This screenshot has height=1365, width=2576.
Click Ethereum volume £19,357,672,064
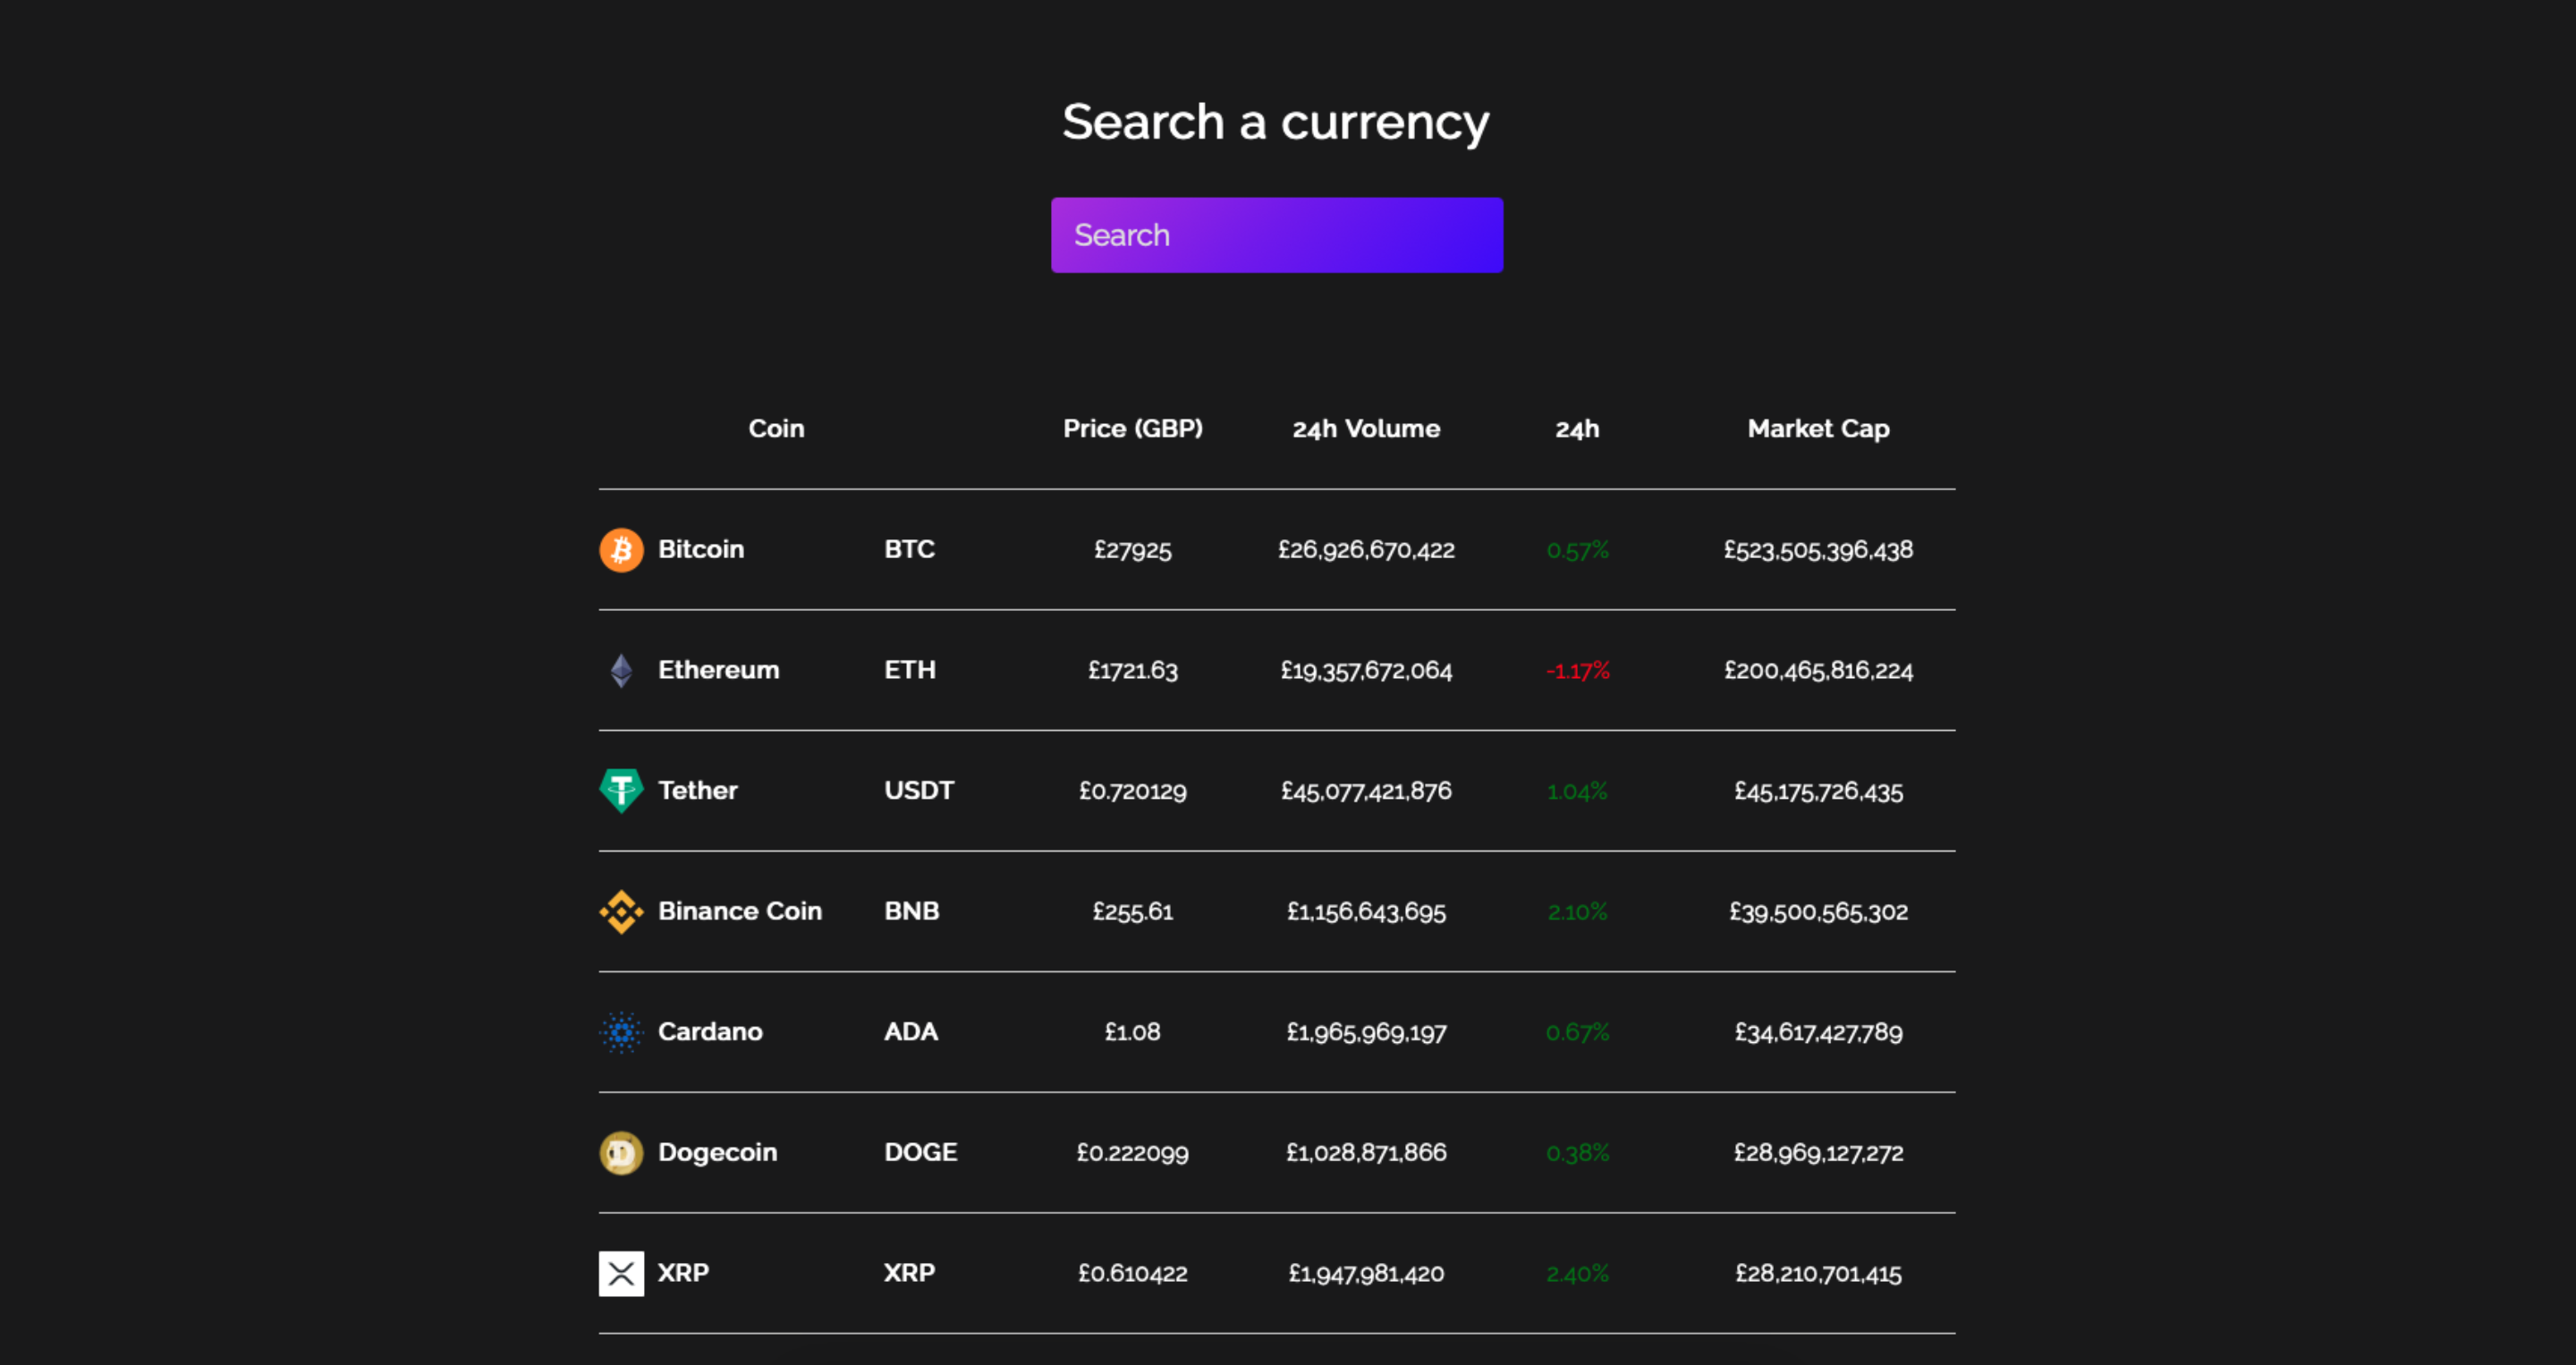(x=1366, y=670)
